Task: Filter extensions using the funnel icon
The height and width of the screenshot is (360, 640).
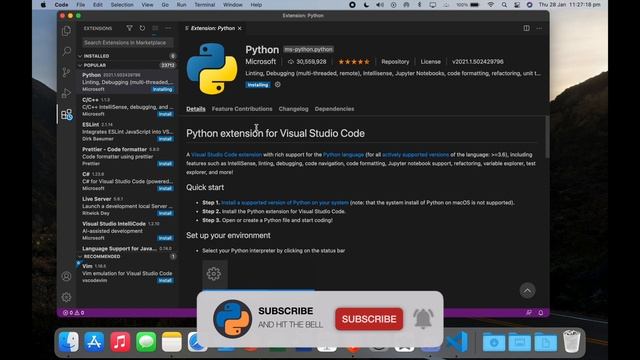Action: 129,28
